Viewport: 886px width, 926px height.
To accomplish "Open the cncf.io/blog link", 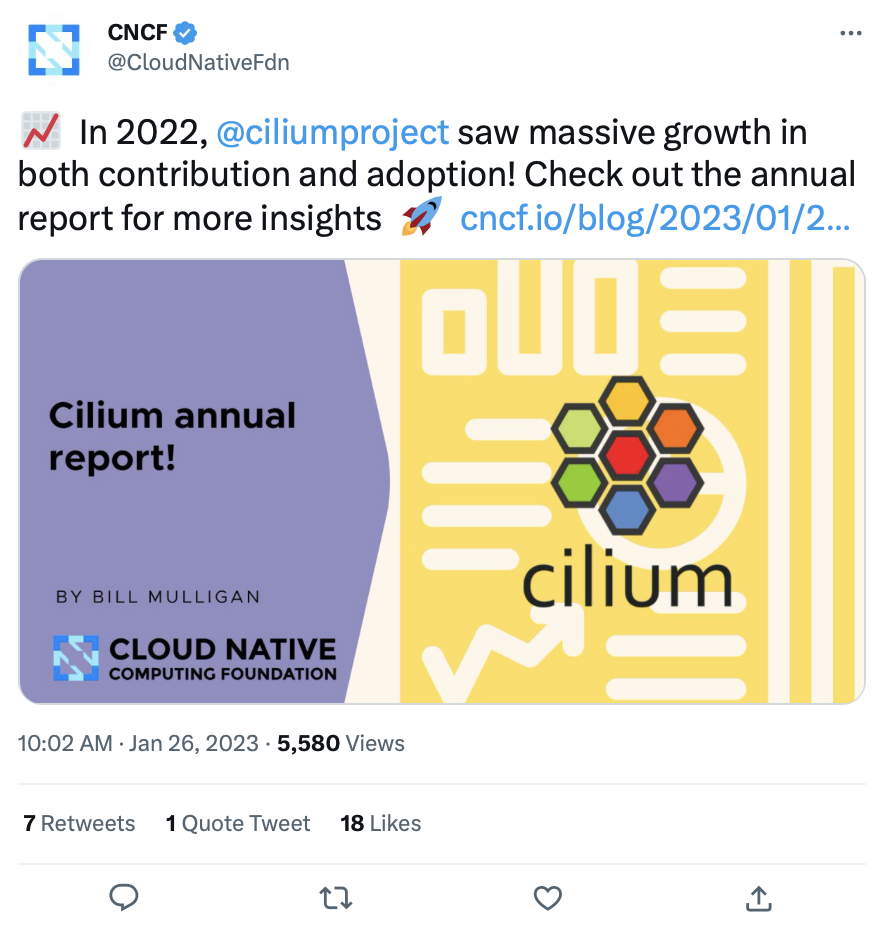I will [655, 218].
